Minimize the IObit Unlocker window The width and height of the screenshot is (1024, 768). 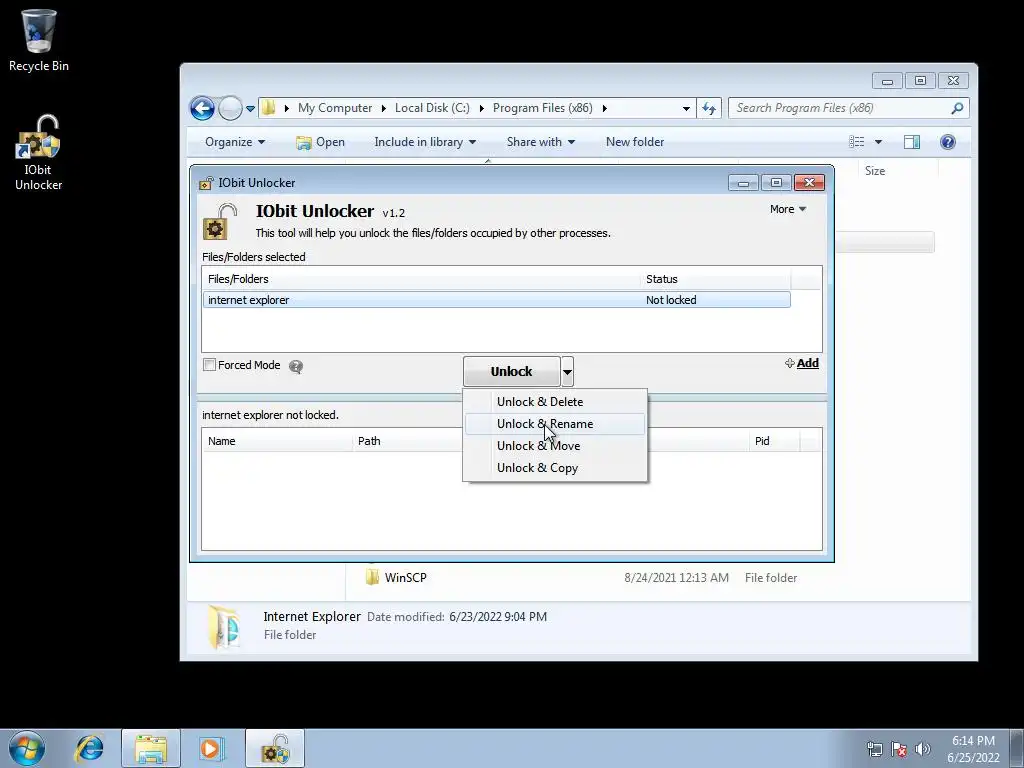point(743,183)
